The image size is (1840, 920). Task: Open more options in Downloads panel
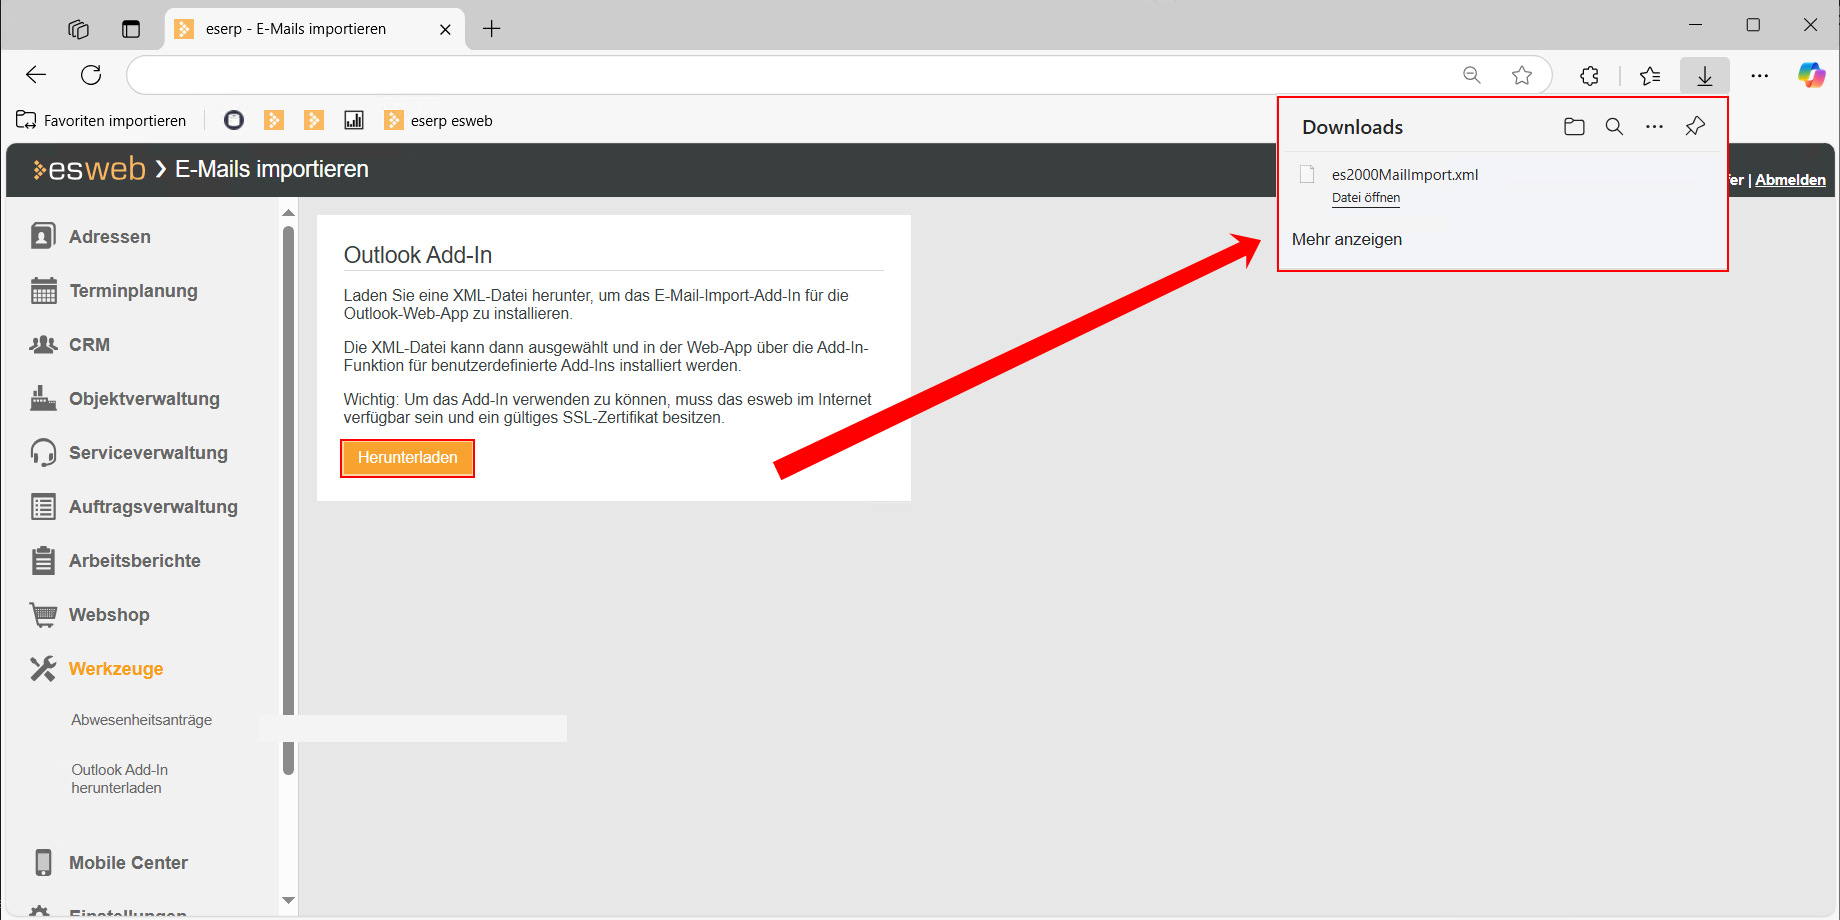click(x=1655, y=127)
